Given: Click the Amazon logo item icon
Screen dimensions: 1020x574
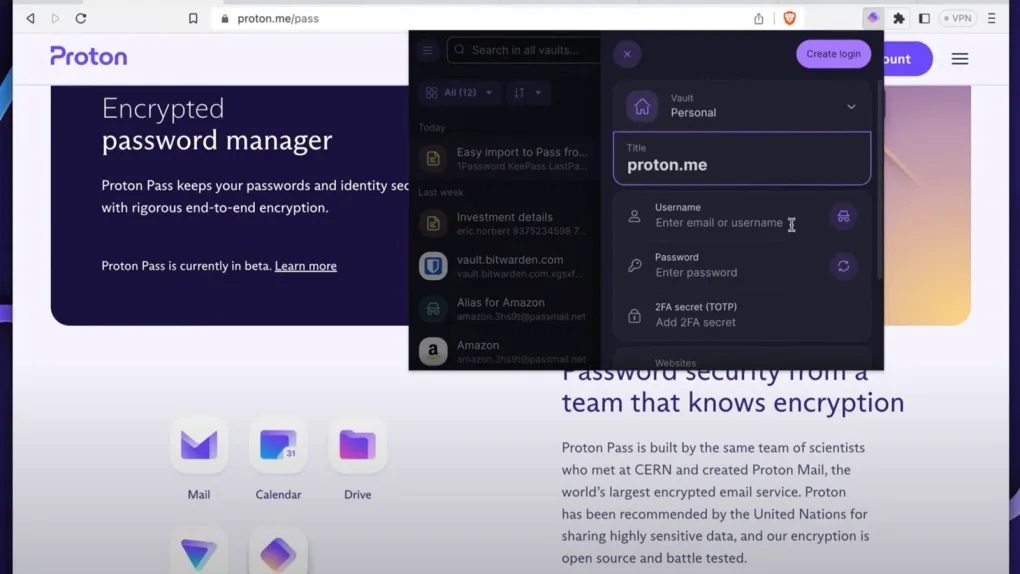Looking at the screenshot, I should point(433,351).
